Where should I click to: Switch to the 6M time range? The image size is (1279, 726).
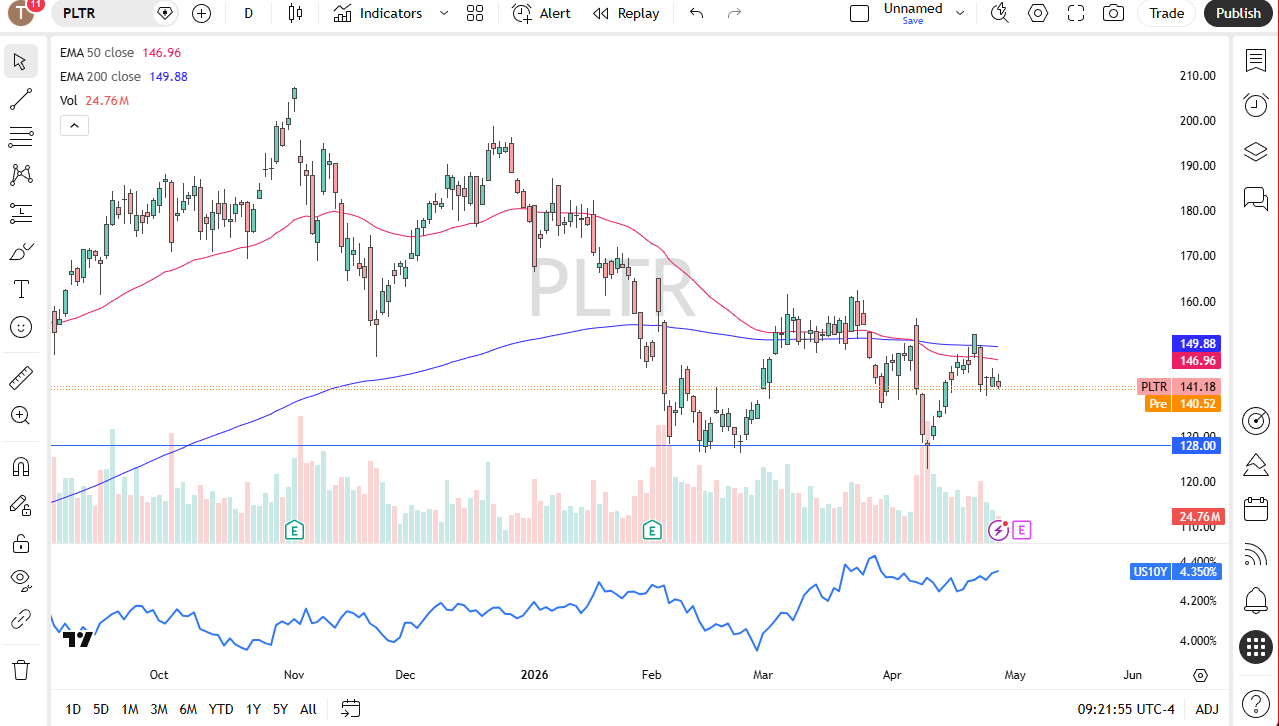click(x=188, y=709)
